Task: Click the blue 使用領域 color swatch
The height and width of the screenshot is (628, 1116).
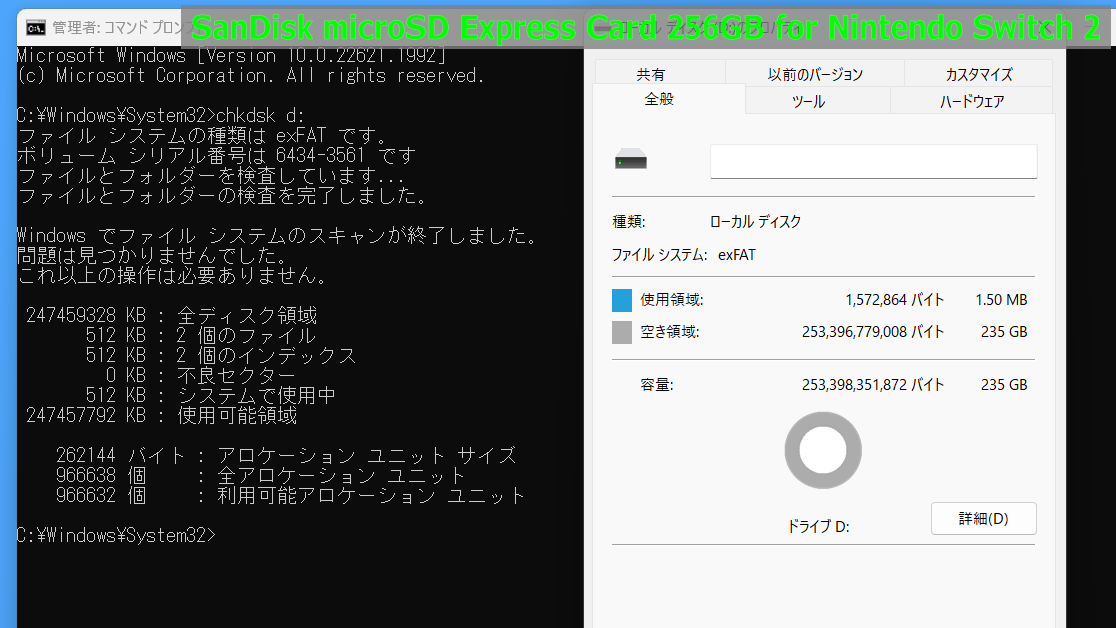Action: tap(622, 300)
